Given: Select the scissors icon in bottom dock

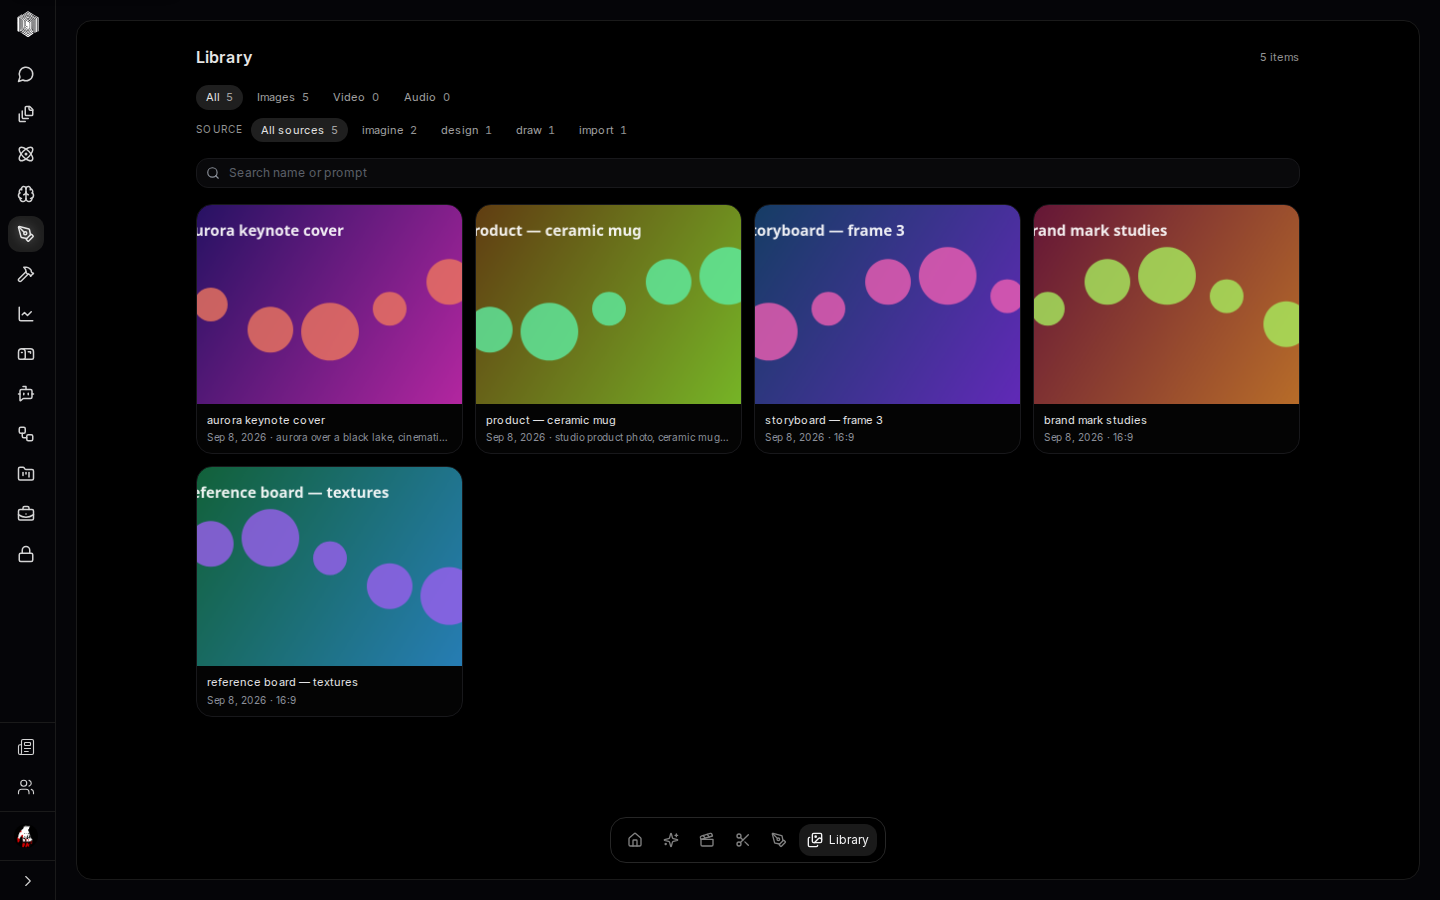Looking at the screenshot, I should pyautogui.click(x=743, y=840).
